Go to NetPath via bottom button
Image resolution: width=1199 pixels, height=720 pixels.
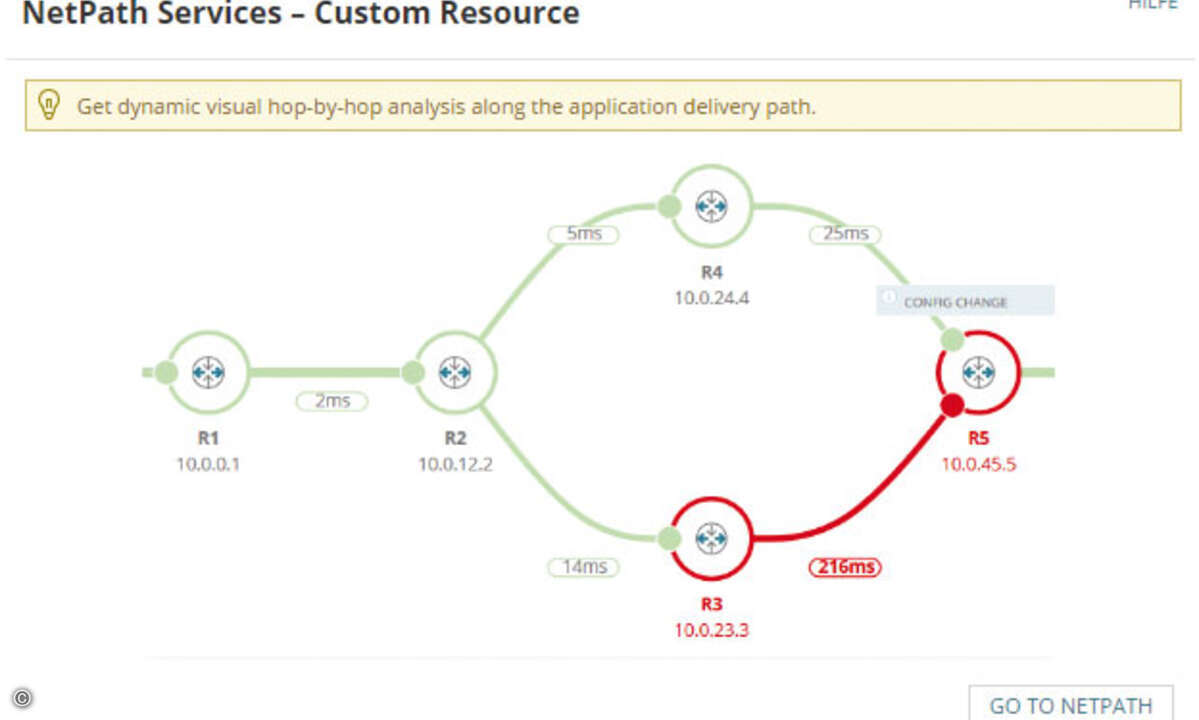(x=1071, y=704)
